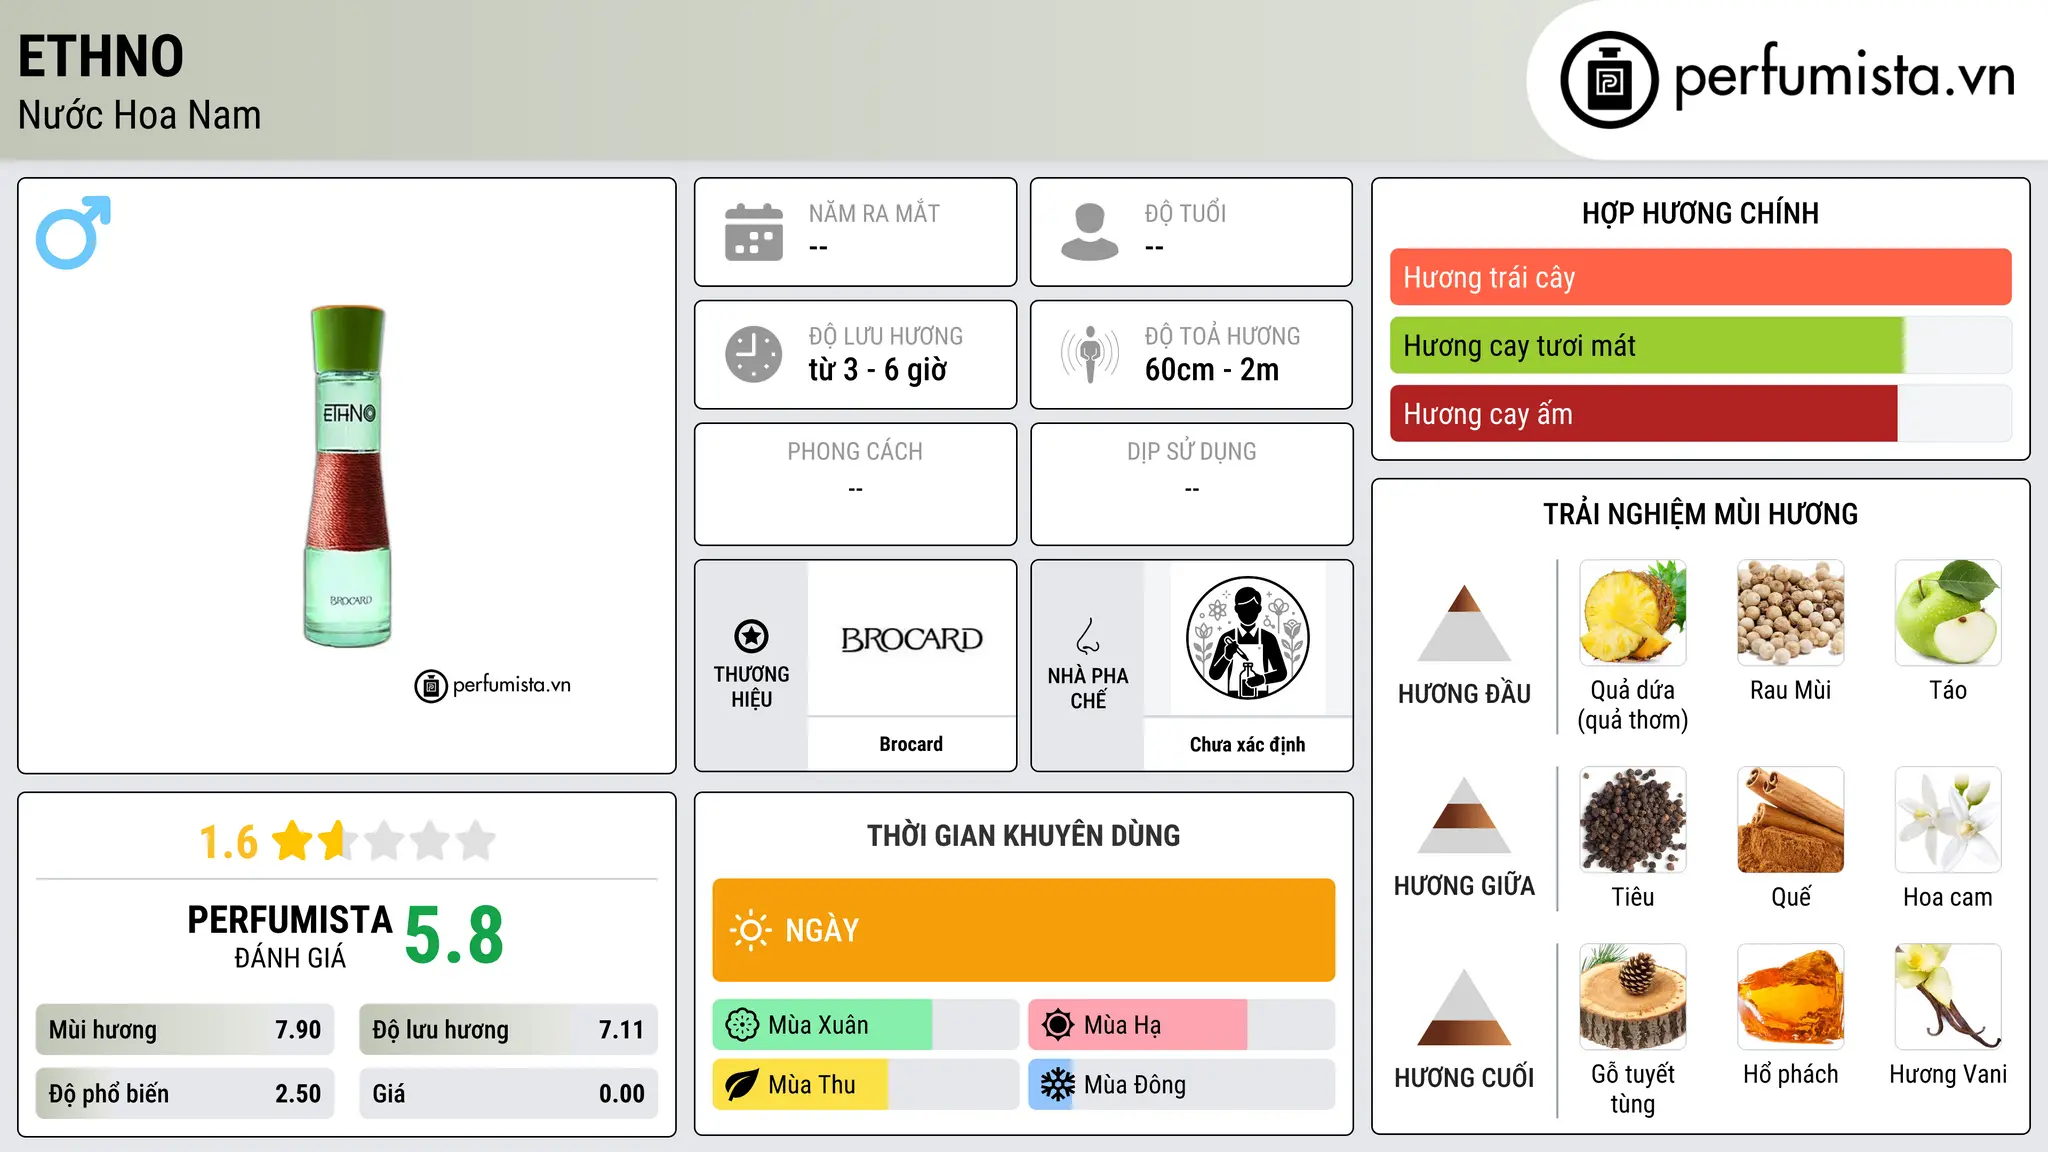
Task: Click the Nước Hoa Nam subtitle
Action: coord(139,115)
